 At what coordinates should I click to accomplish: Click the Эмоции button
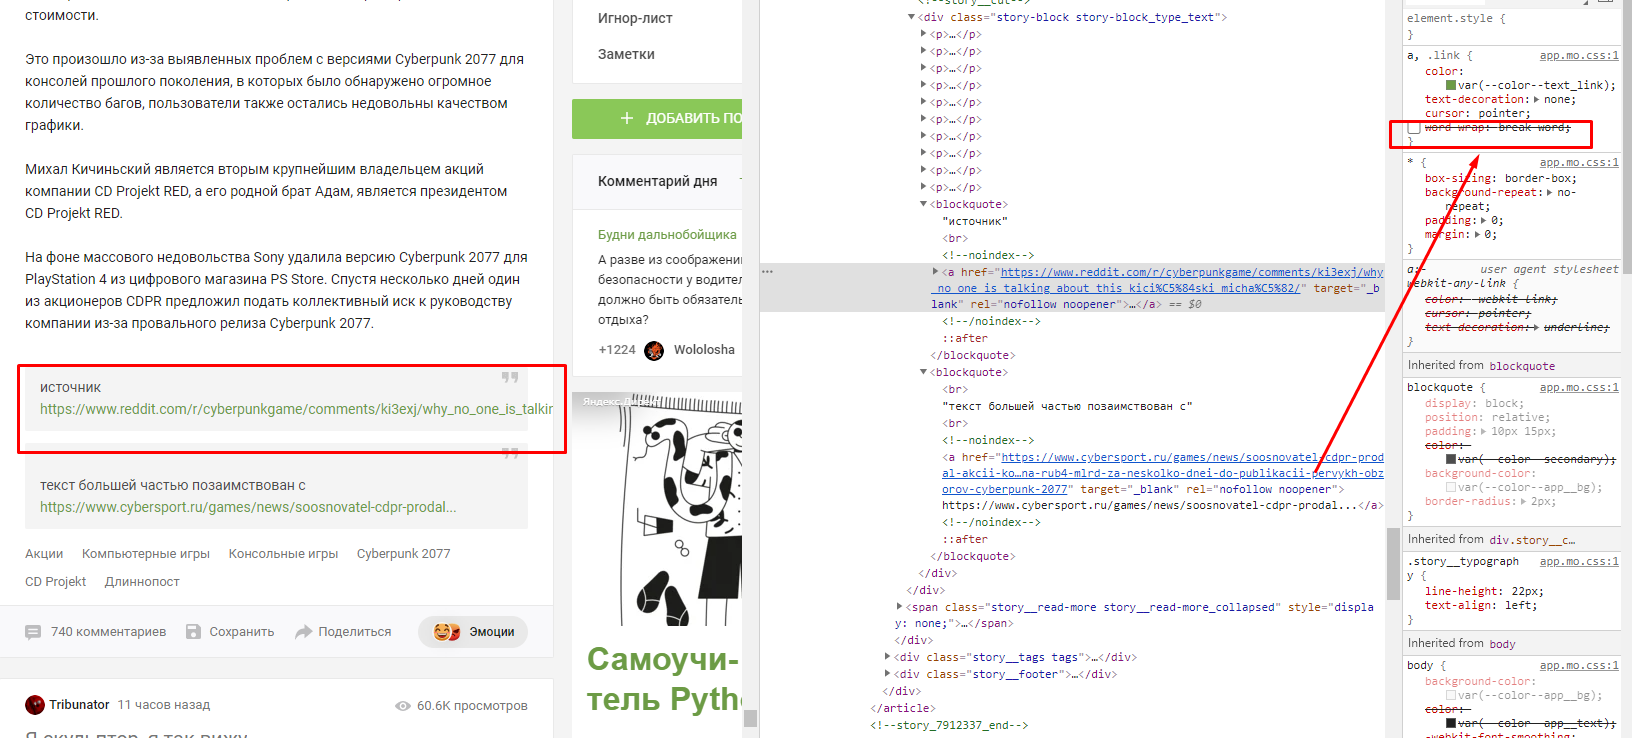[x=473, y=632]
